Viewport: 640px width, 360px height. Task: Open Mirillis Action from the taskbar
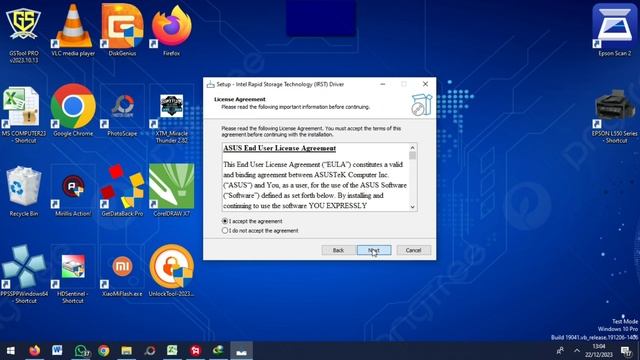(196, 351)
